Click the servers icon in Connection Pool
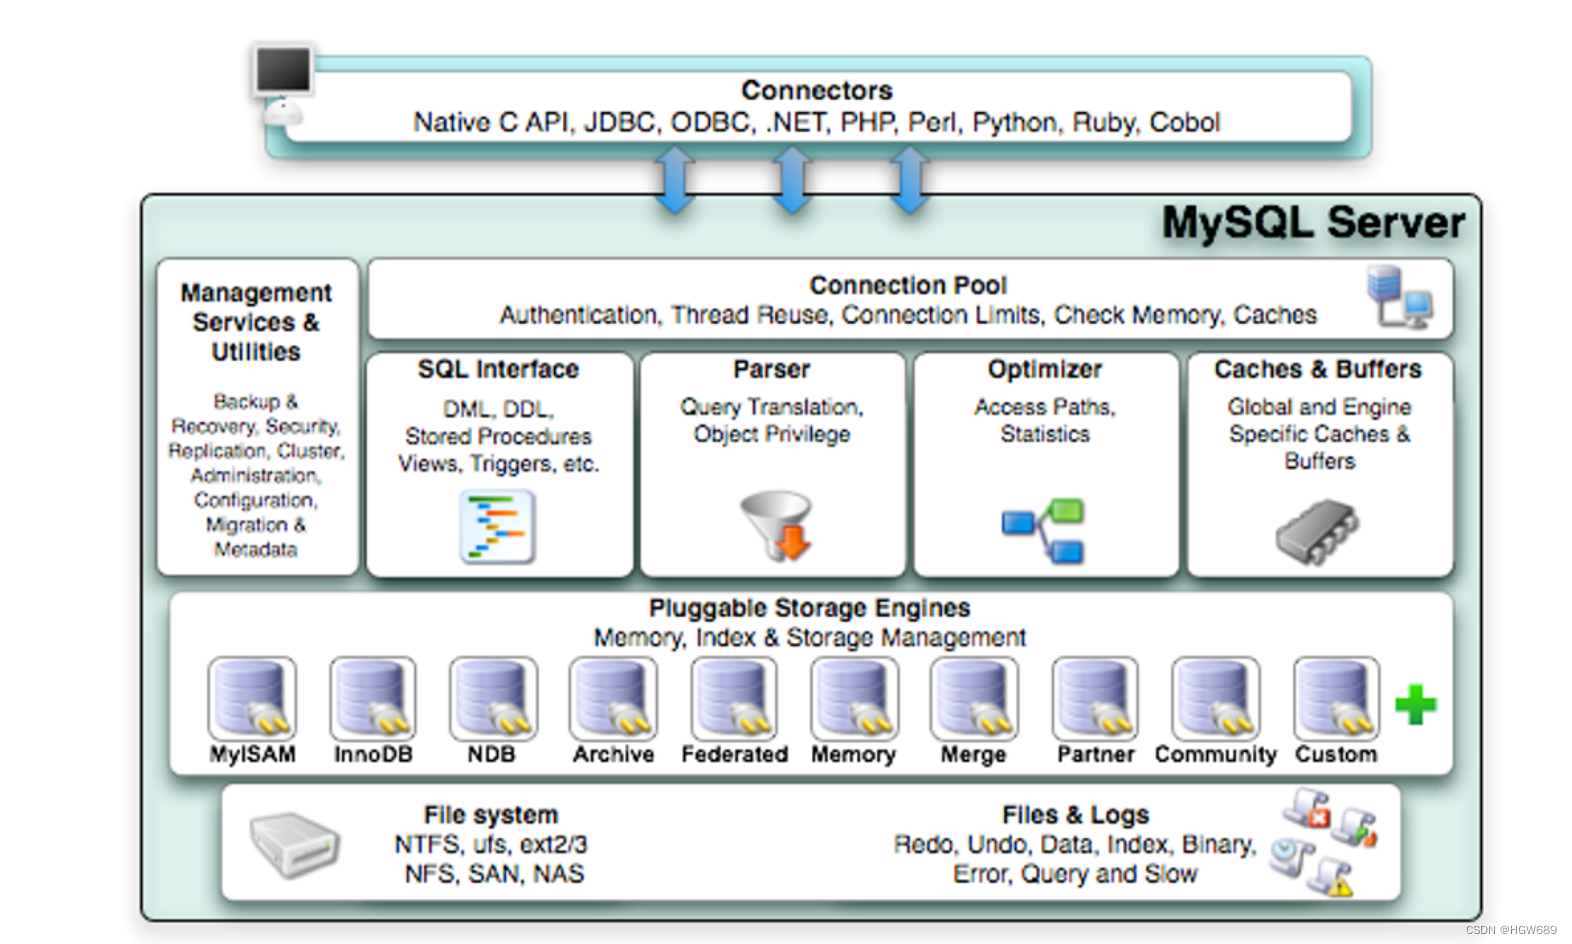The height and width of the screenshot is (944, 1572). click(1400, 297)
